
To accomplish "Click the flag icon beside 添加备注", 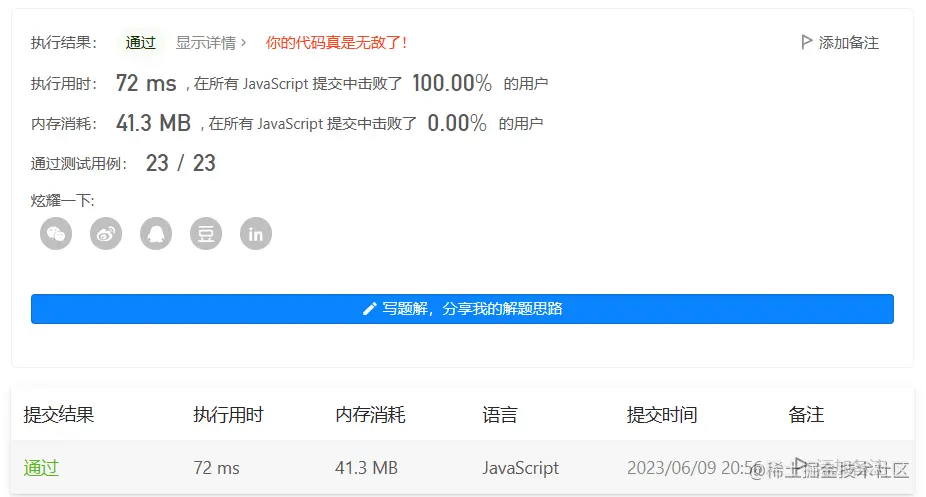I will pos(806,42).
